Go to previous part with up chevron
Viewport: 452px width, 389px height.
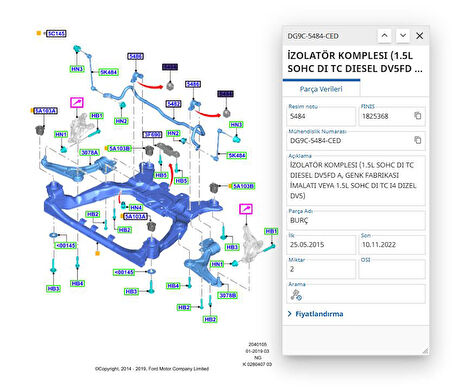coord(384,35)
